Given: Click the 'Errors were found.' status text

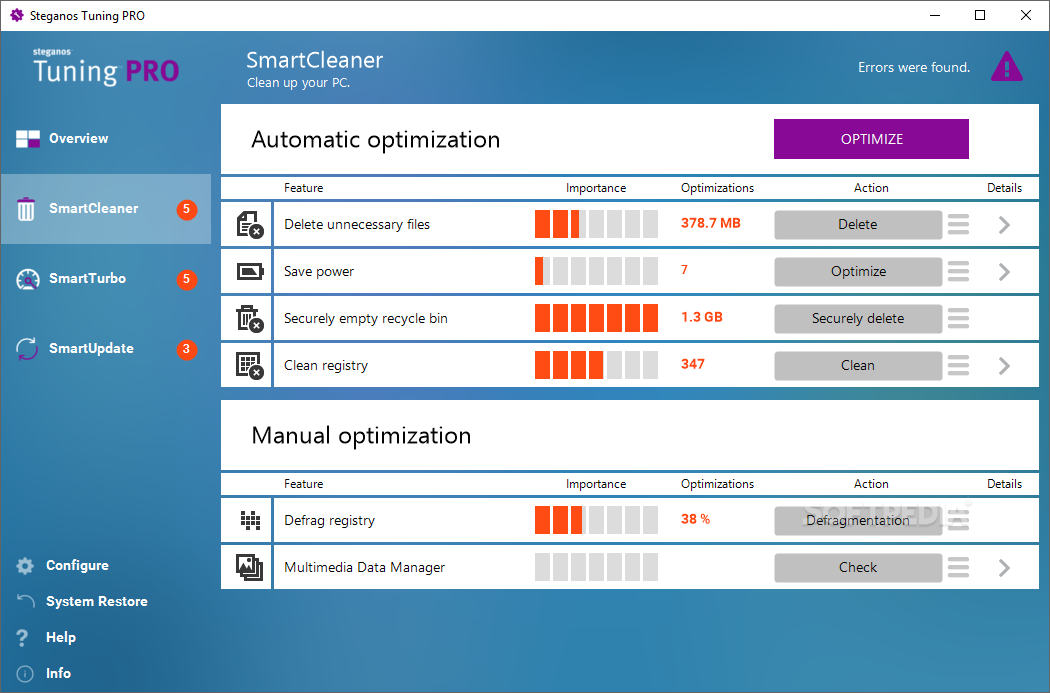Looking at the screenshot, I should pyautogui.click(x=914, y=67).
